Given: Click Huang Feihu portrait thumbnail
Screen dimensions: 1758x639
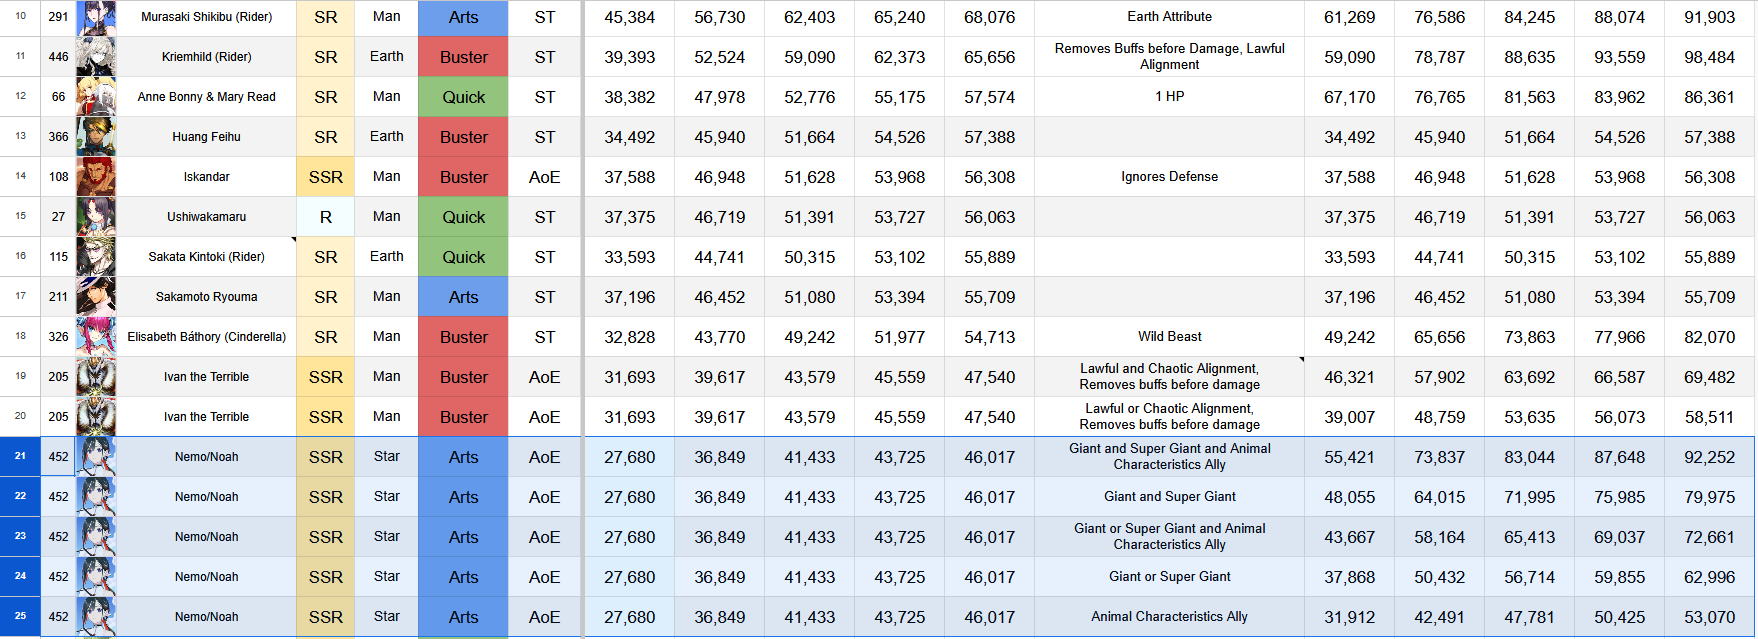Looking at the screenshot, I should 96,137.
